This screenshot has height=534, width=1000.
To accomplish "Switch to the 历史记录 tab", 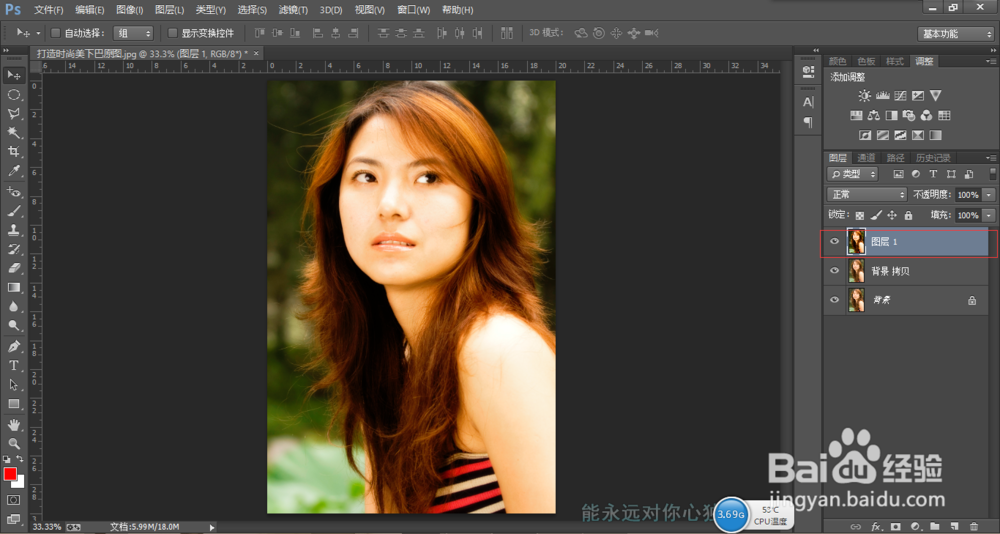I will coord(933,158).
